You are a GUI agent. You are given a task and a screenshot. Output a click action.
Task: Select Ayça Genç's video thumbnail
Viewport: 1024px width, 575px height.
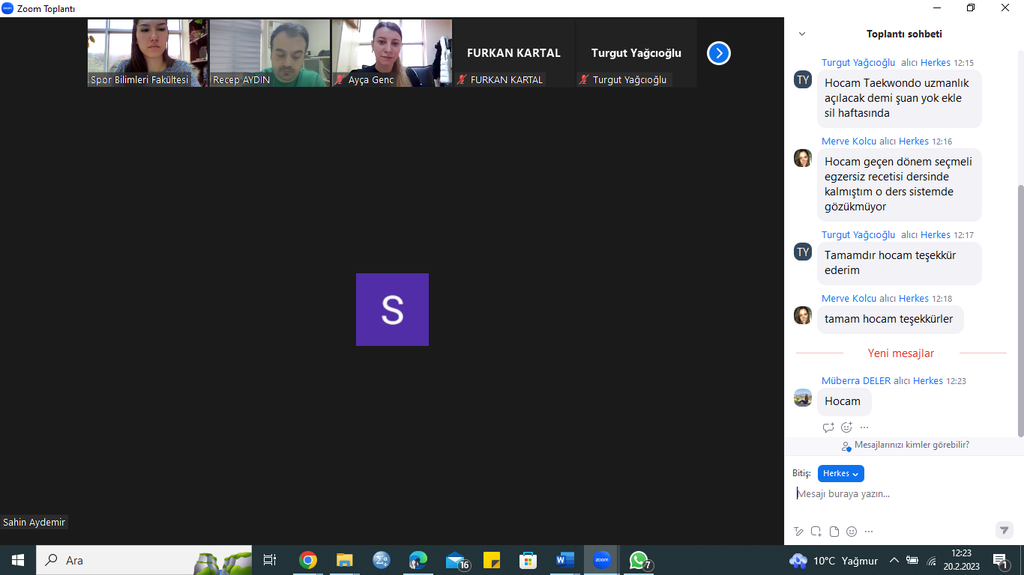pyautogui.click(x=391, y=53)
